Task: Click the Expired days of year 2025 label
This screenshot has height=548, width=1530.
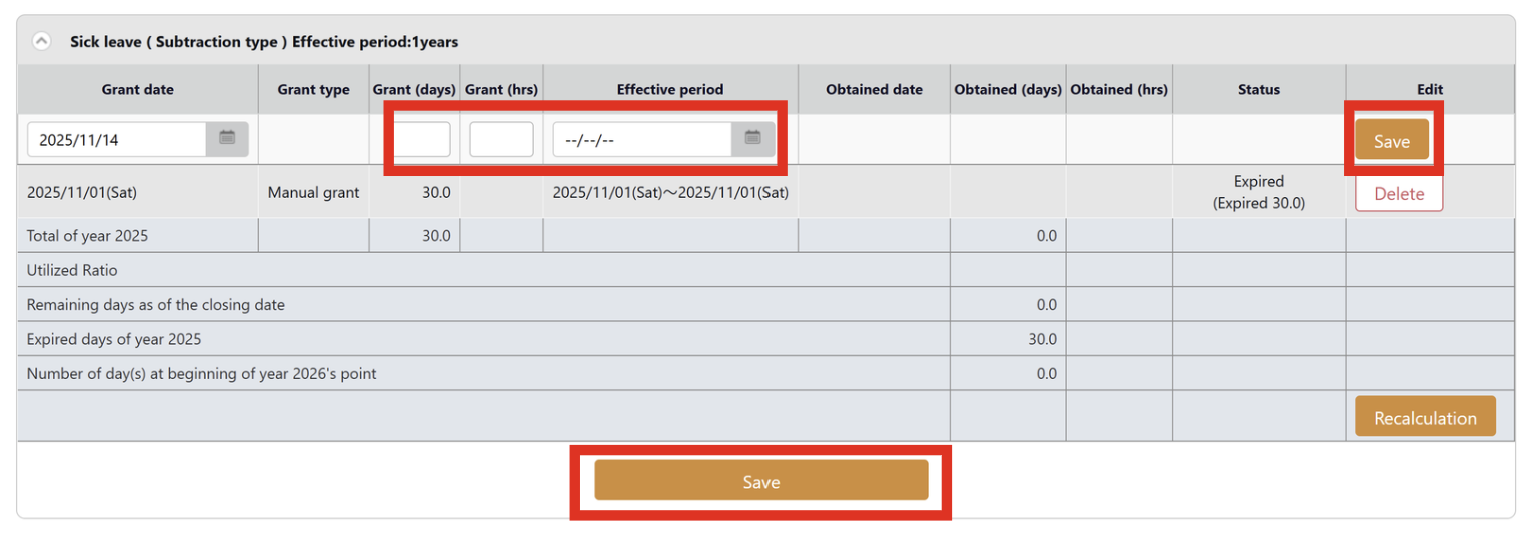Action: click(x=114, y=339)
